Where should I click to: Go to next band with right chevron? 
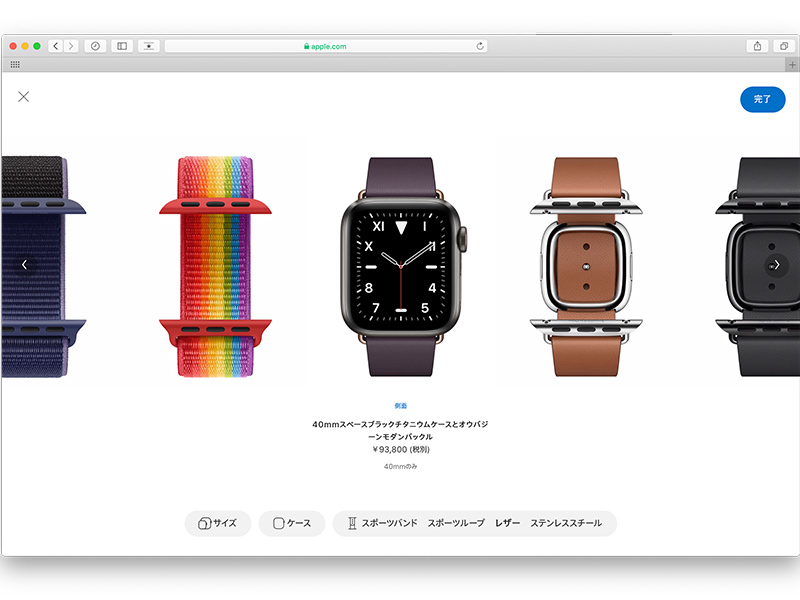click(777, 264)
